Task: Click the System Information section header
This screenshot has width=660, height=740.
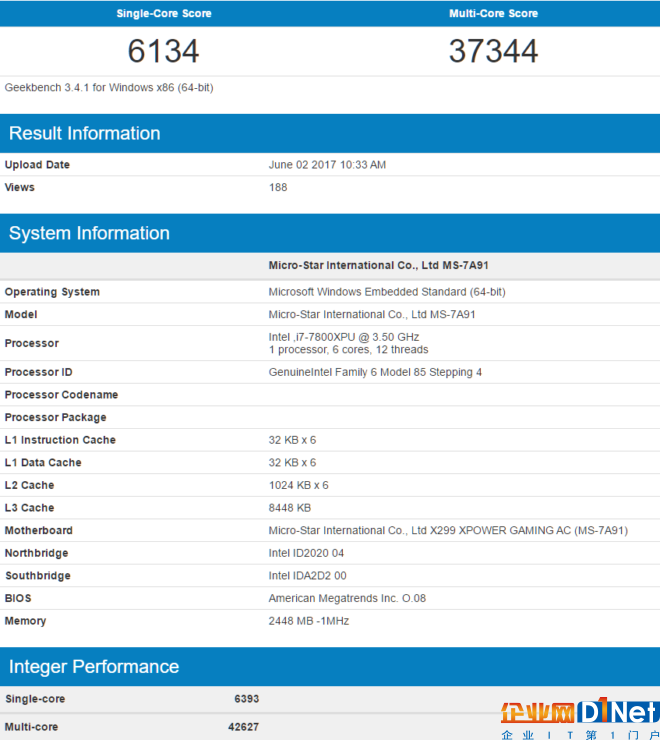Action: pyautogui.click(x=330, y=233)
